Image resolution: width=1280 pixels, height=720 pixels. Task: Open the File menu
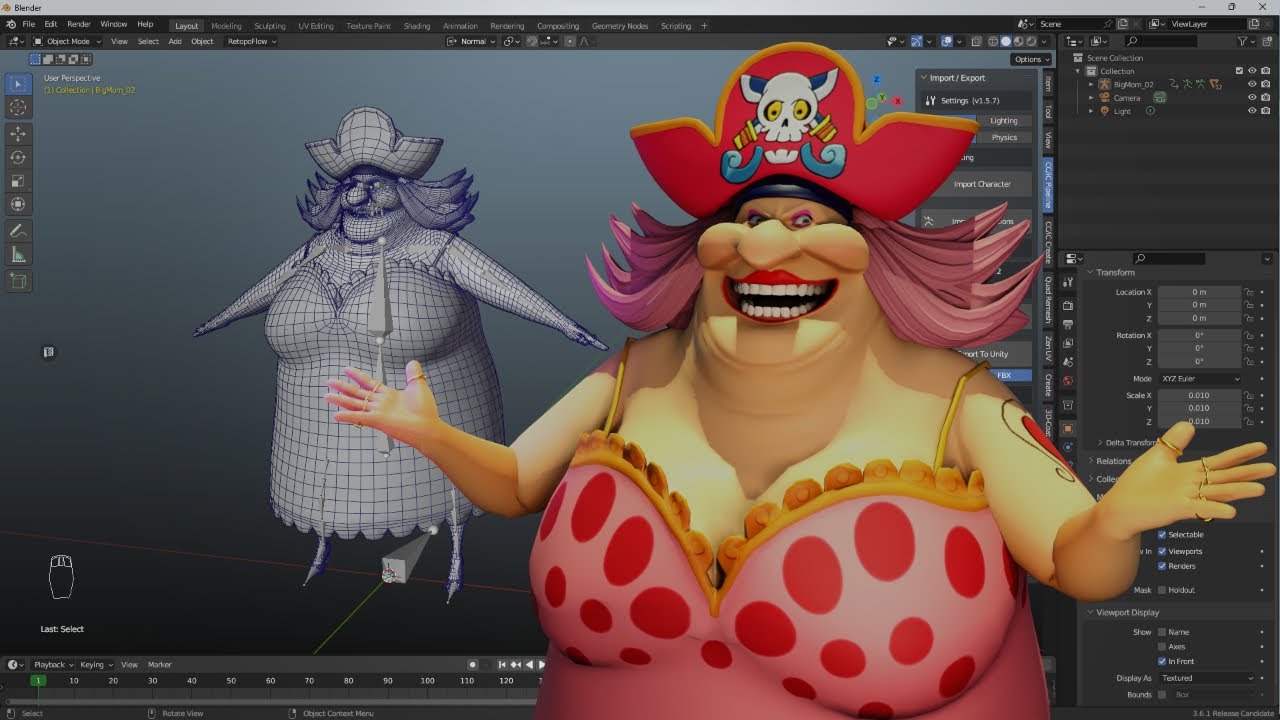28,24
